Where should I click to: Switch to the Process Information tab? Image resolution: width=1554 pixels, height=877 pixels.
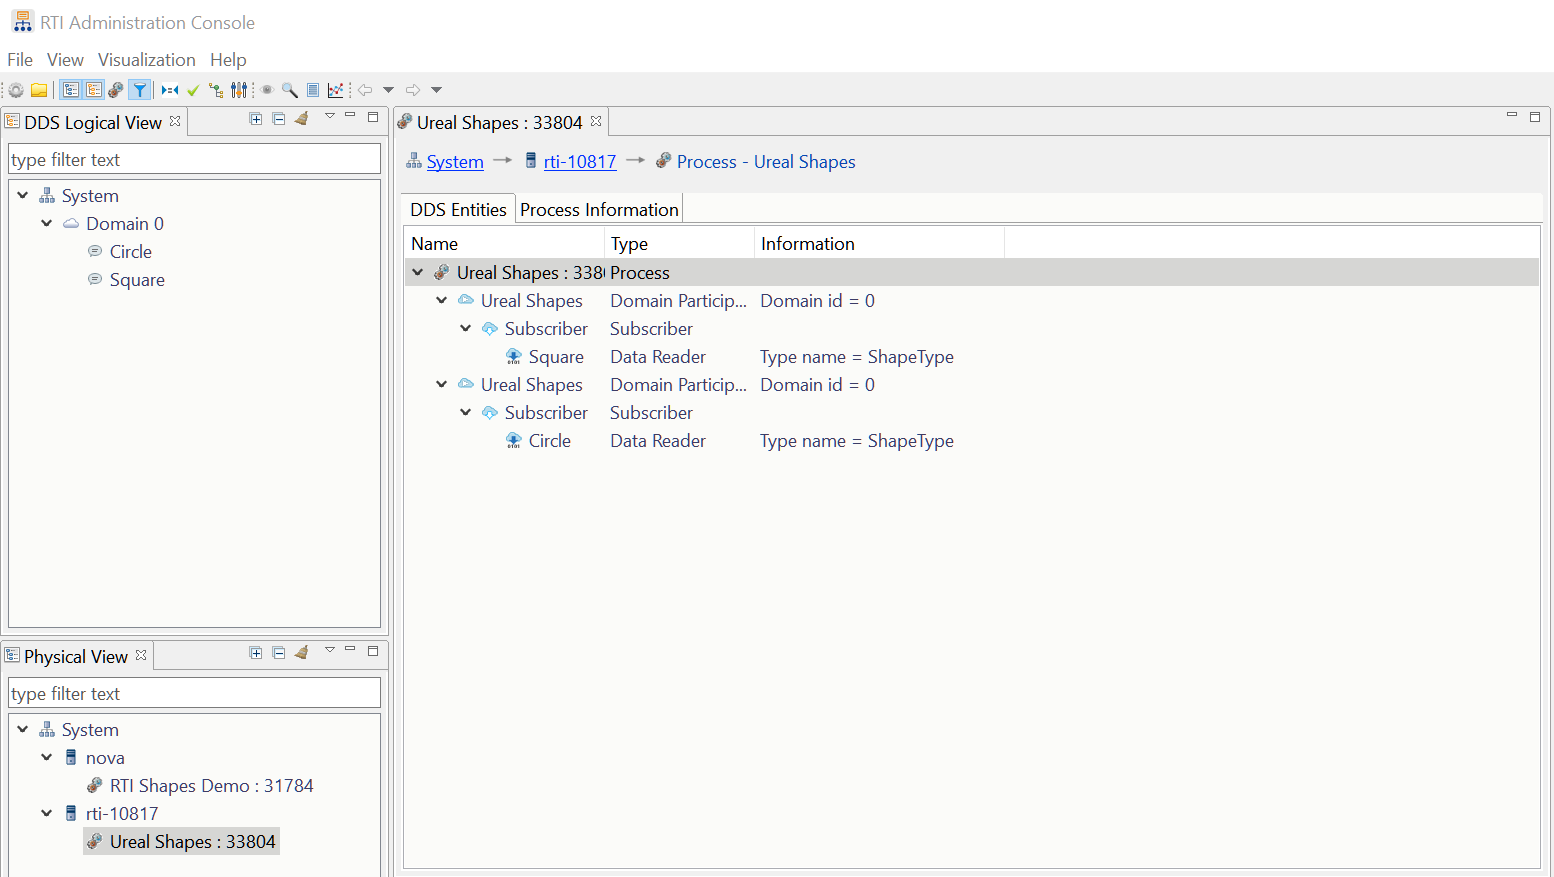pyautogui.click(x=599, y=210)
